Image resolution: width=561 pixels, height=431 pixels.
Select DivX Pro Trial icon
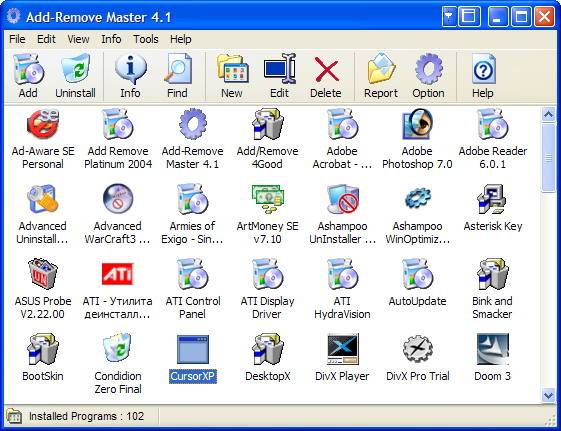(418, 349)
